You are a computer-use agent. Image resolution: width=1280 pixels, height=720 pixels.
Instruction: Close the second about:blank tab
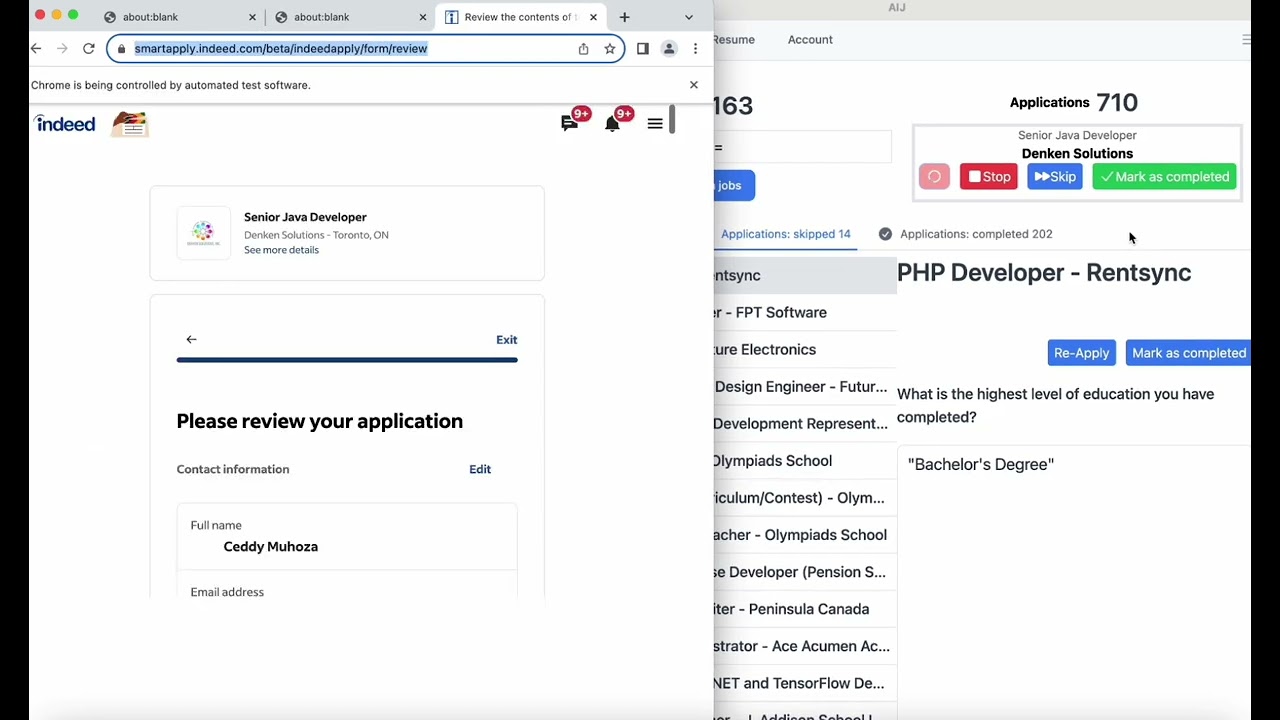tap(422, 17)
